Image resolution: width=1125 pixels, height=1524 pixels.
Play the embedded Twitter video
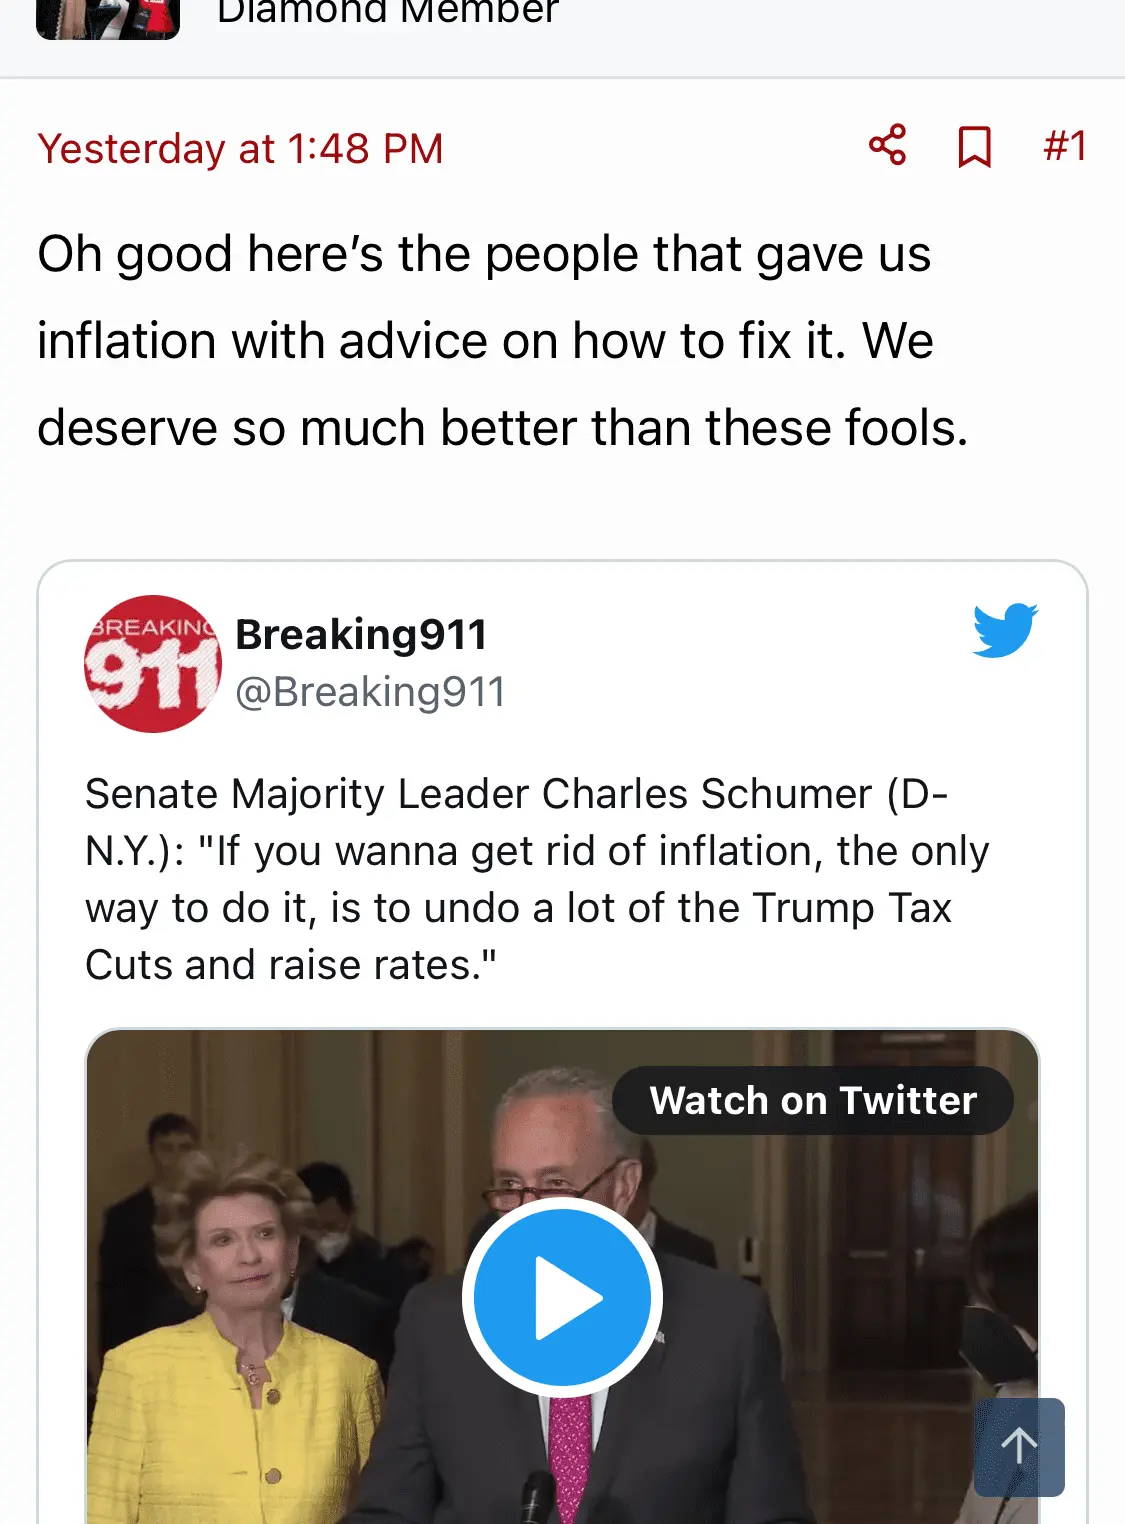(x=562, y=1297)
